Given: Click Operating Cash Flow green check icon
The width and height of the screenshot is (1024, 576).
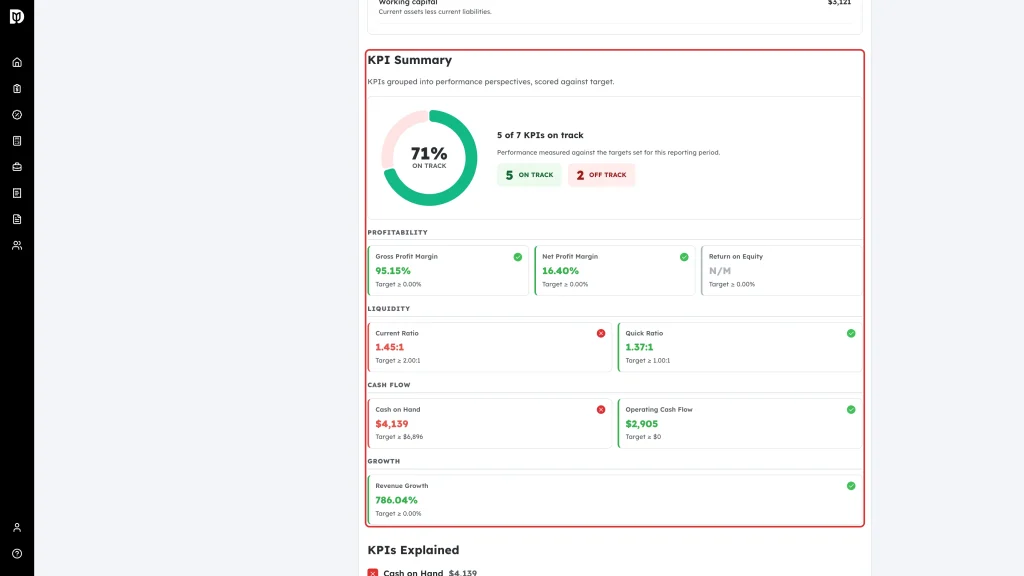Looking at the screenshot, I should (x=851, y=410).
